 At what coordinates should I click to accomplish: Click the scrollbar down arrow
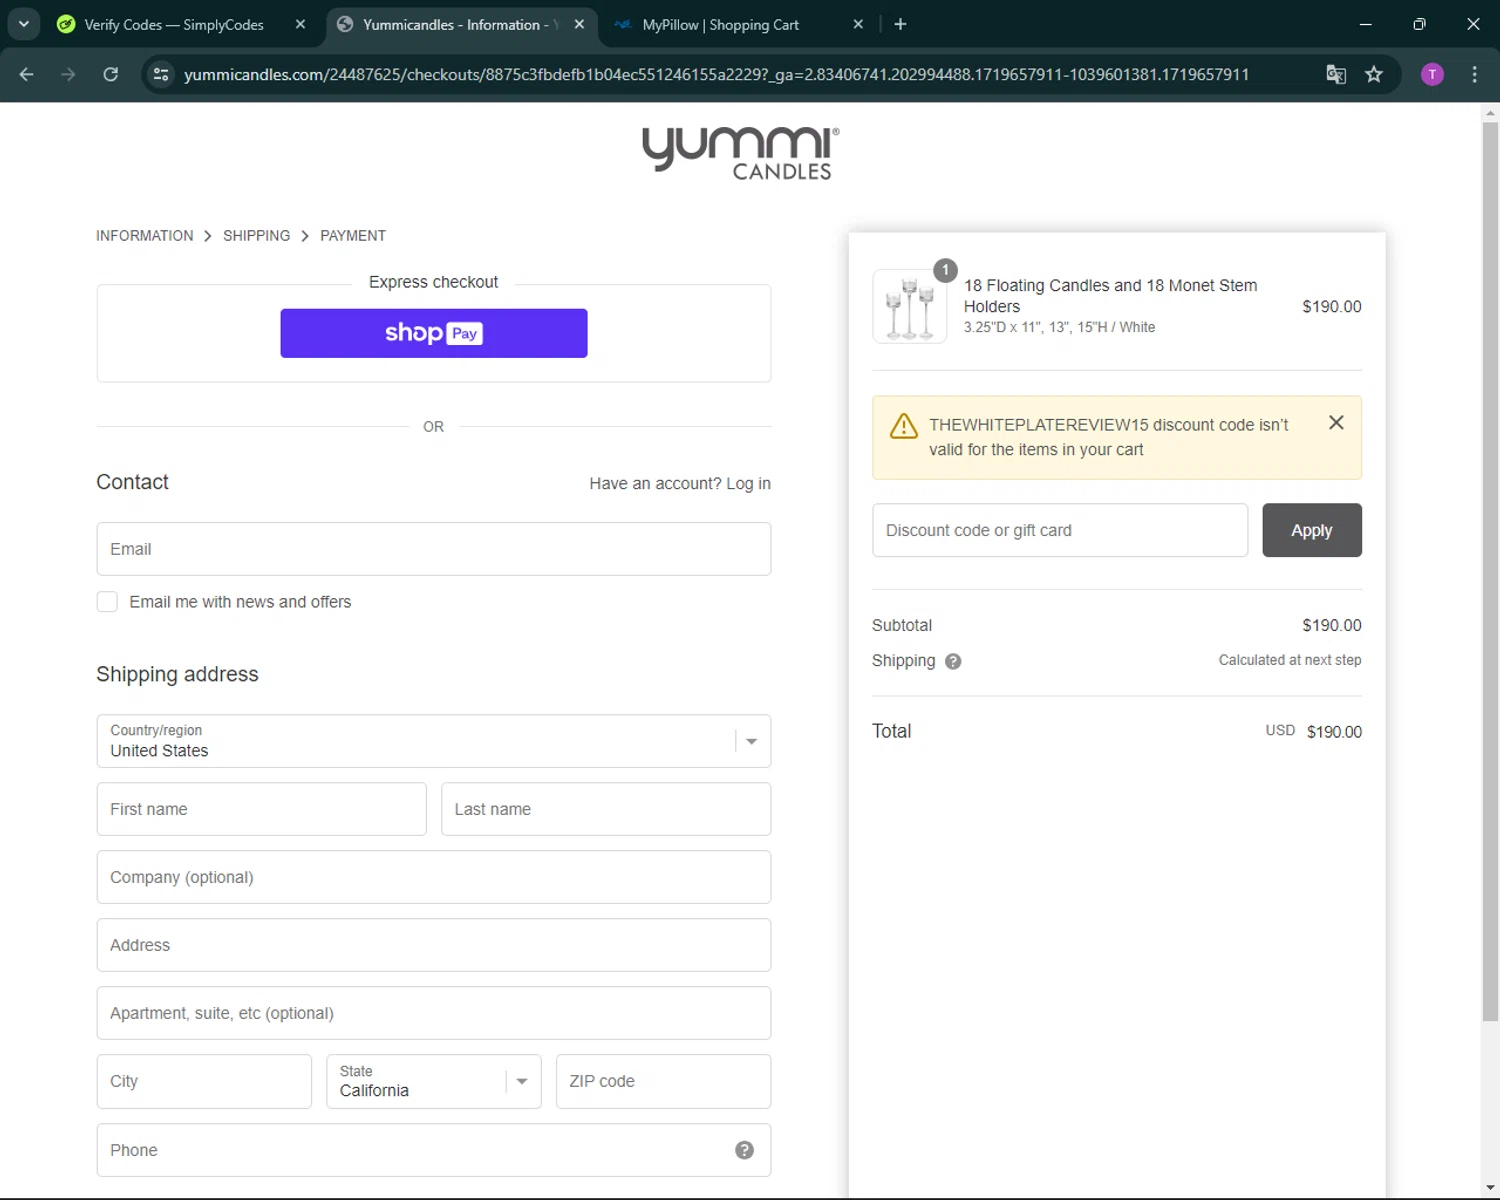coord(1490,1188)
